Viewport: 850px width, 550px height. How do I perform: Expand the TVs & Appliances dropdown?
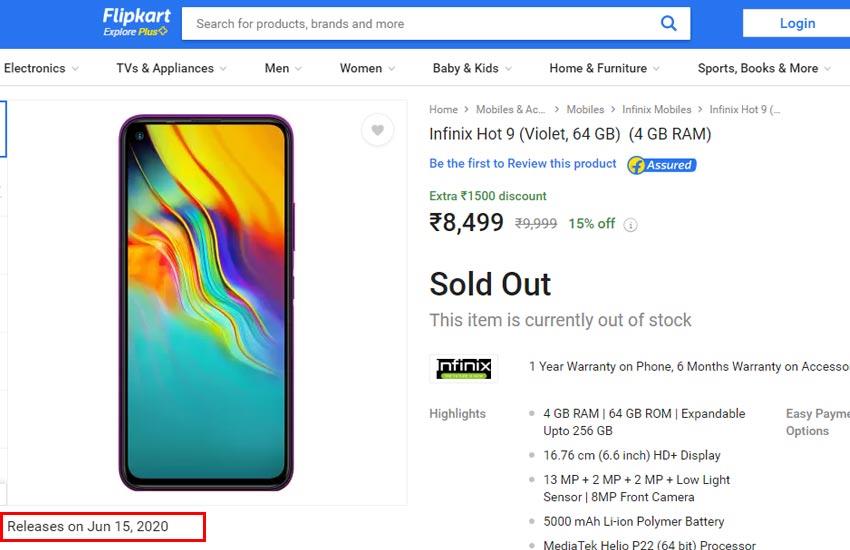[x=171, y=68]
